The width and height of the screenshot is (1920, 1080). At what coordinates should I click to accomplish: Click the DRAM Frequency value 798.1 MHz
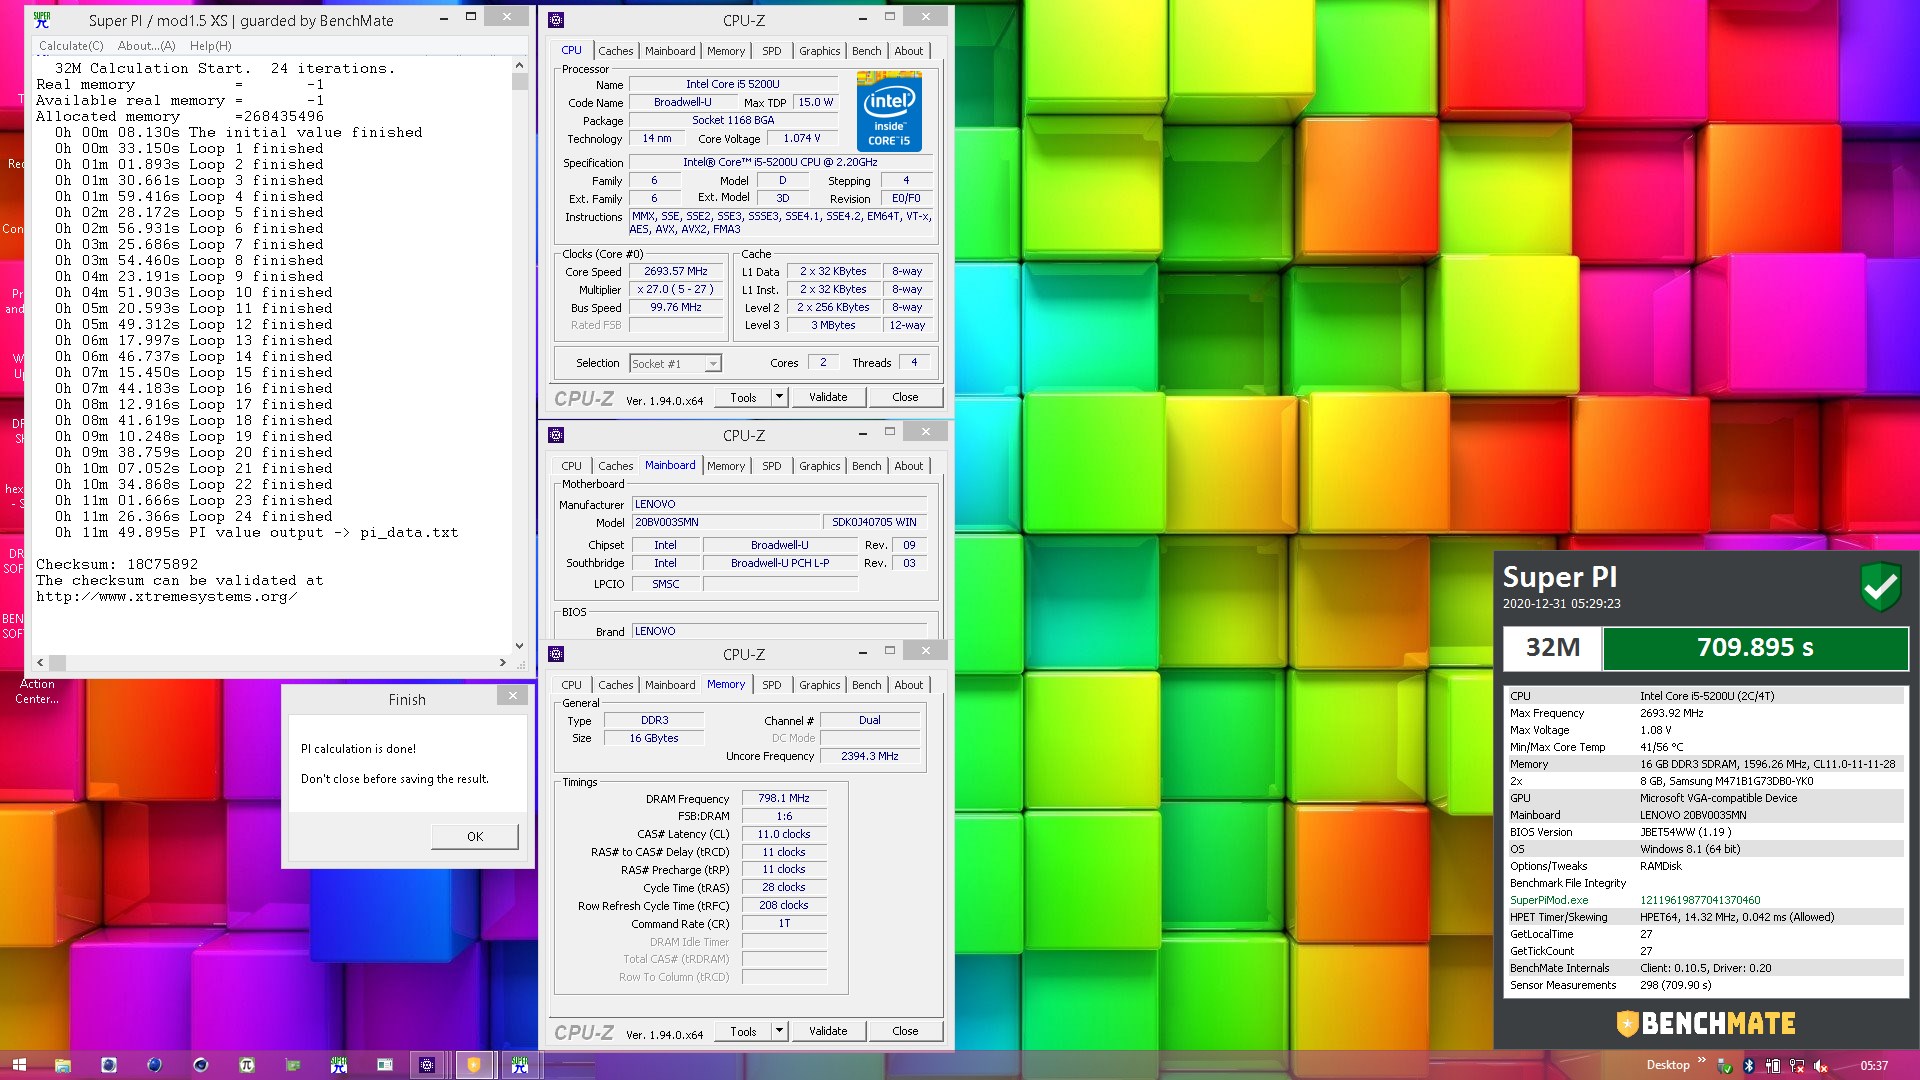pyautogui.click(x=784, y=798)
